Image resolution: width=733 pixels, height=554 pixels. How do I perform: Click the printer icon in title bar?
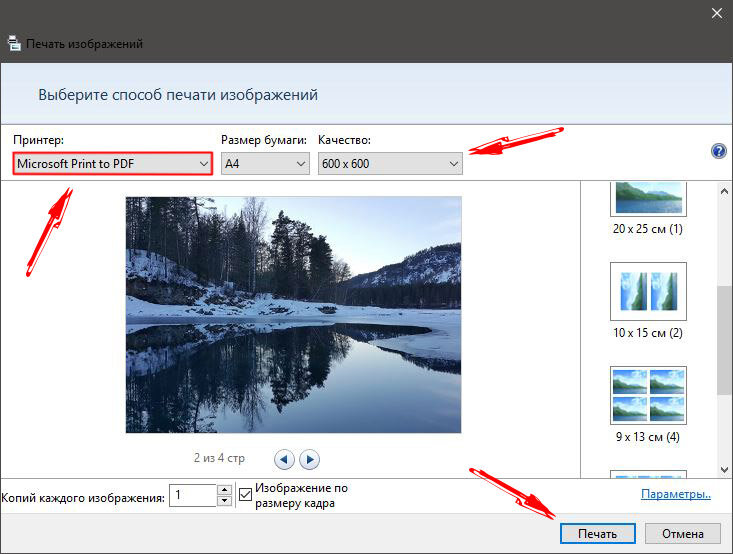pyautogui.click(x=14, y=43)
